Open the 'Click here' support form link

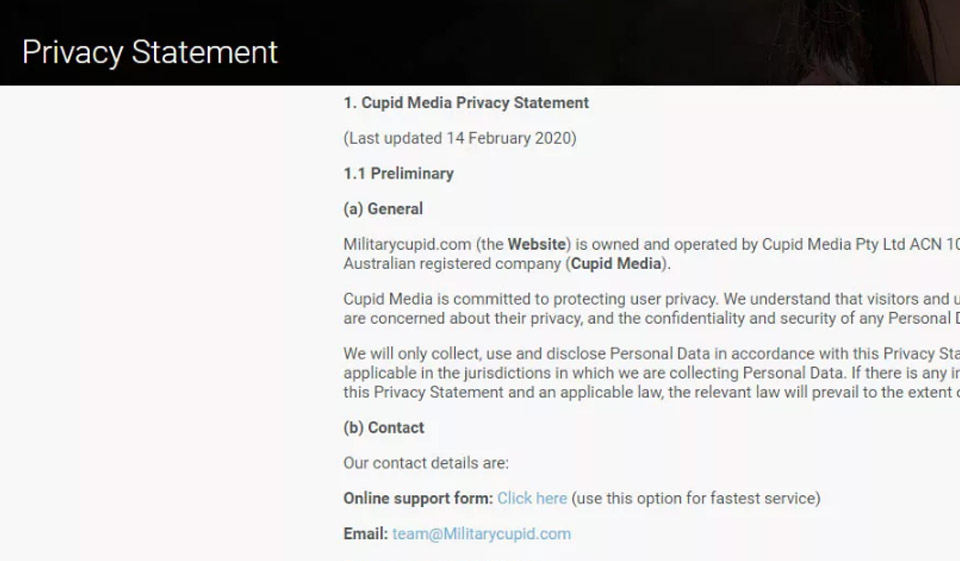[532, 498]
